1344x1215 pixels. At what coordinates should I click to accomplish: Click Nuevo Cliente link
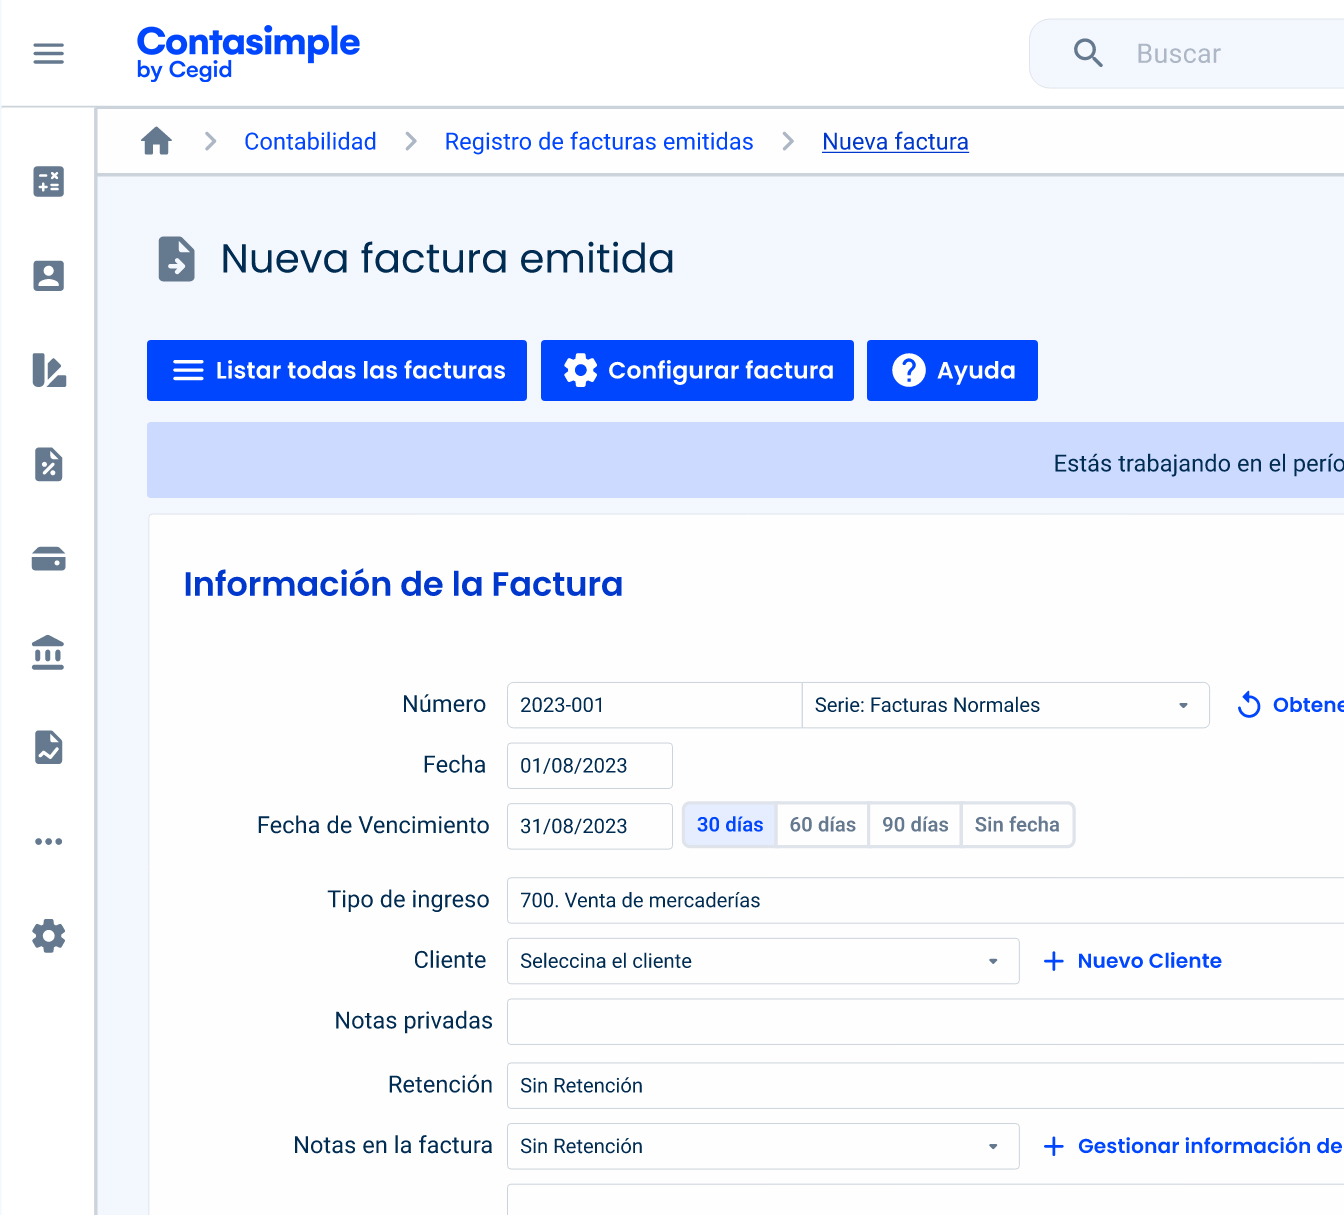pyautogui.click(x=1133, y=961)
